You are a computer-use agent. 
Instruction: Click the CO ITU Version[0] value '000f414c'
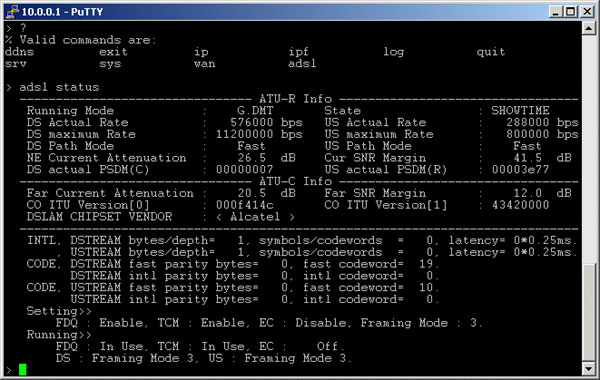[245, 205]
